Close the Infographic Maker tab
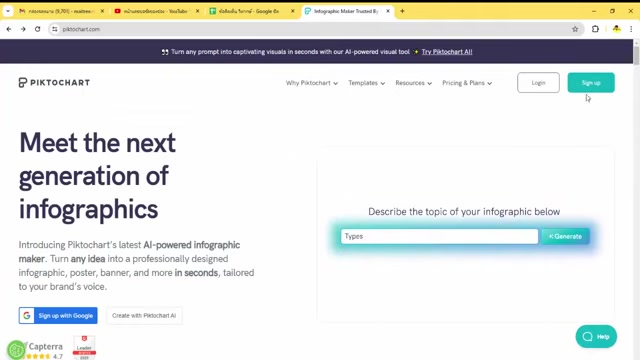Image resolution: width=640 pixels, height=360 pixels. 388,11
